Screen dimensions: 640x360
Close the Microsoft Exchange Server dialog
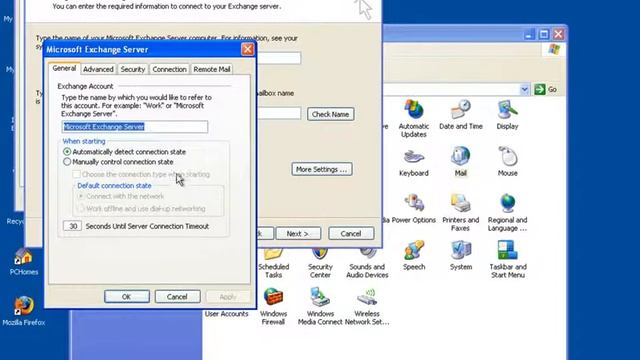(247, 49)
